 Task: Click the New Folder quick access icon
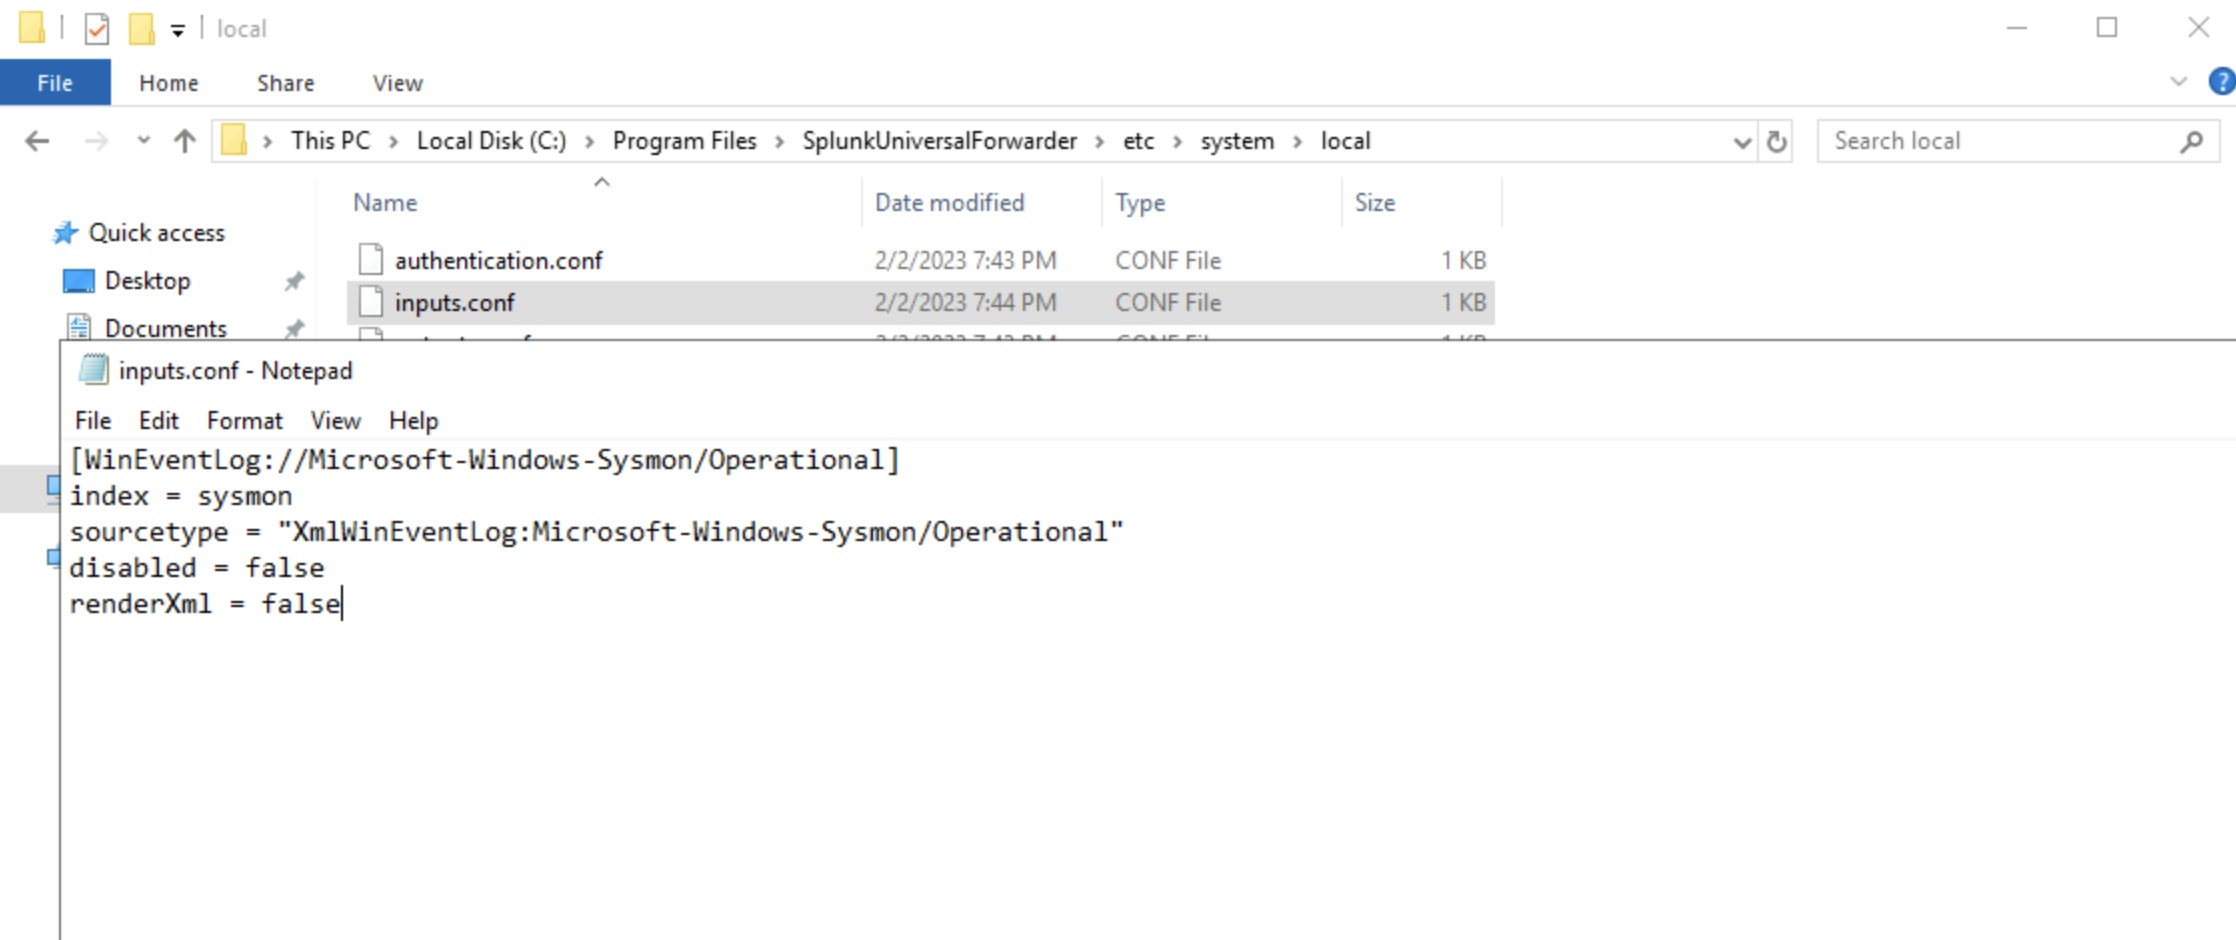[x=142, y=29]
